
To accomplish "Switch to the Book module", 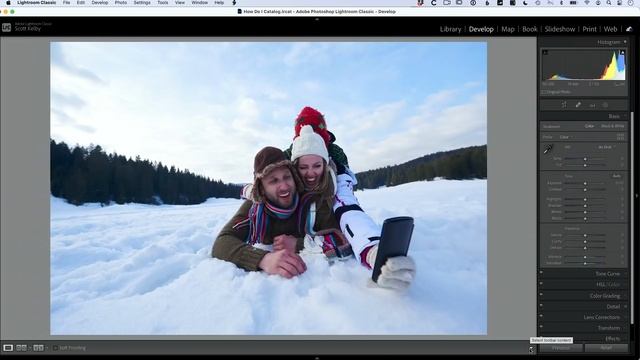I will point(529,29).
